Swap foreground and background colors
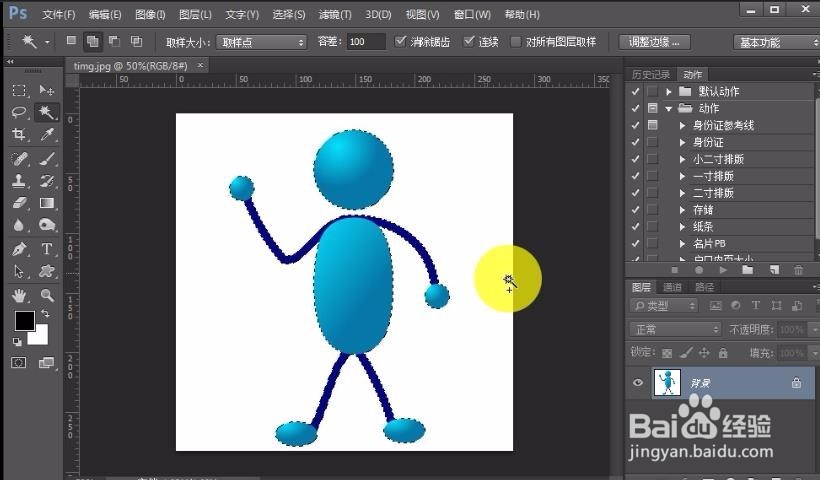 point(45,313)
